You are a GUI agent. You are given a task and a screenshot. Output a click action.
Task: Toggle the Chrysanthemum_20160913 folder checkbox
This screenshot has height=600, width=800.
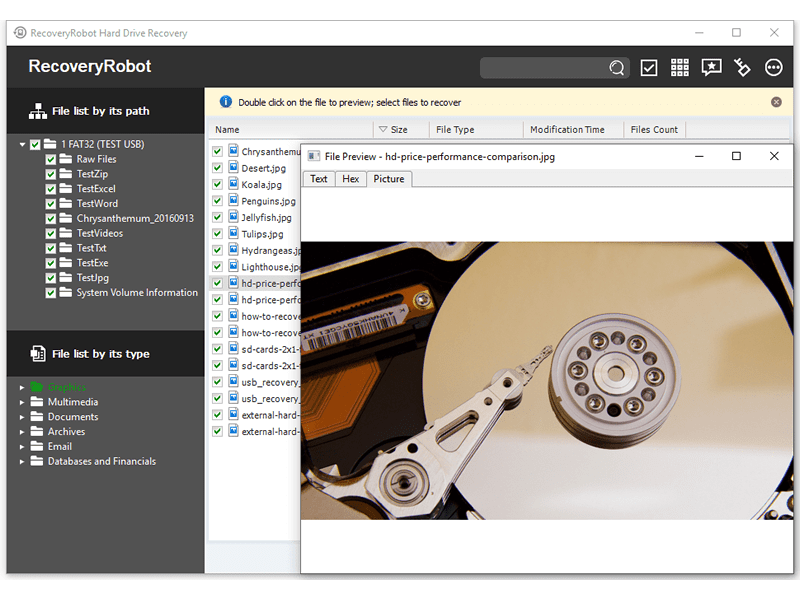51,218
